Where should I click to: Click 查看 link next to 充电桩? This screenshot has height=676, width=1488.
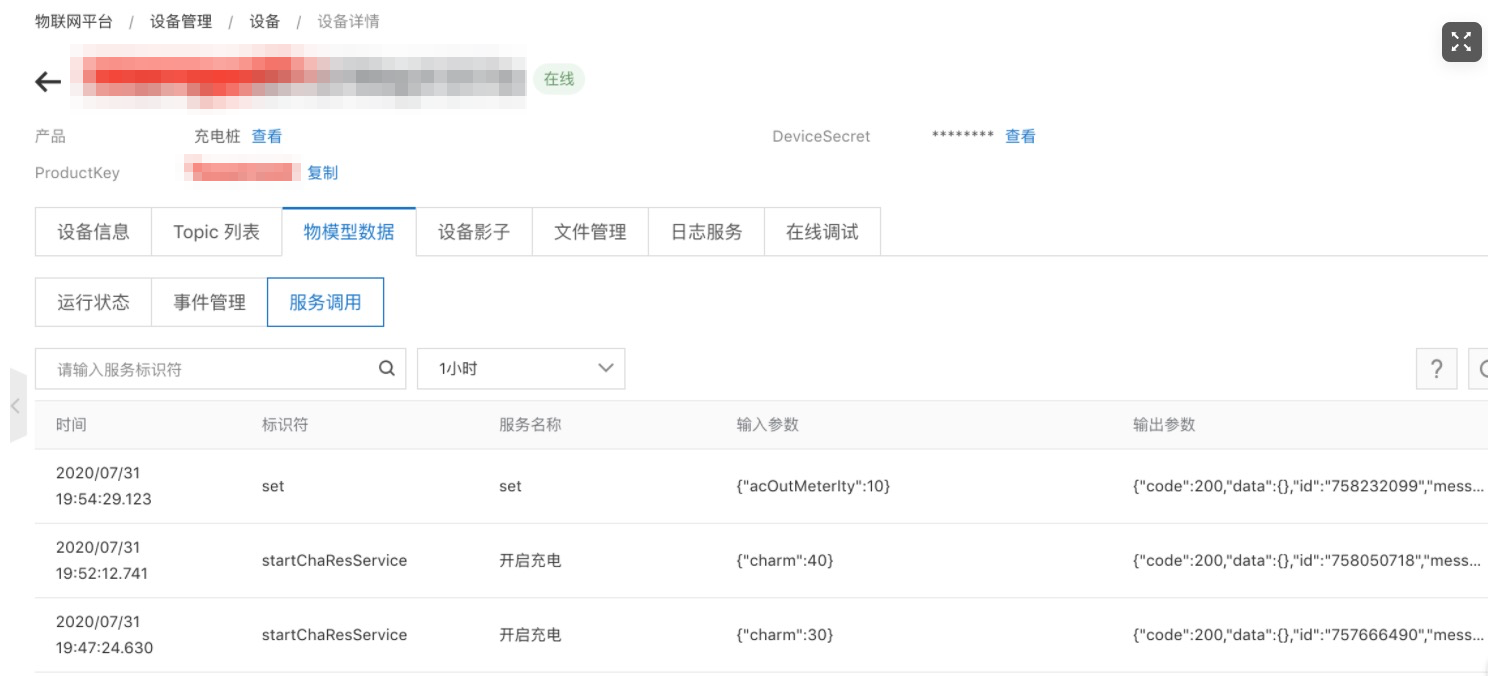coord(266,136)
